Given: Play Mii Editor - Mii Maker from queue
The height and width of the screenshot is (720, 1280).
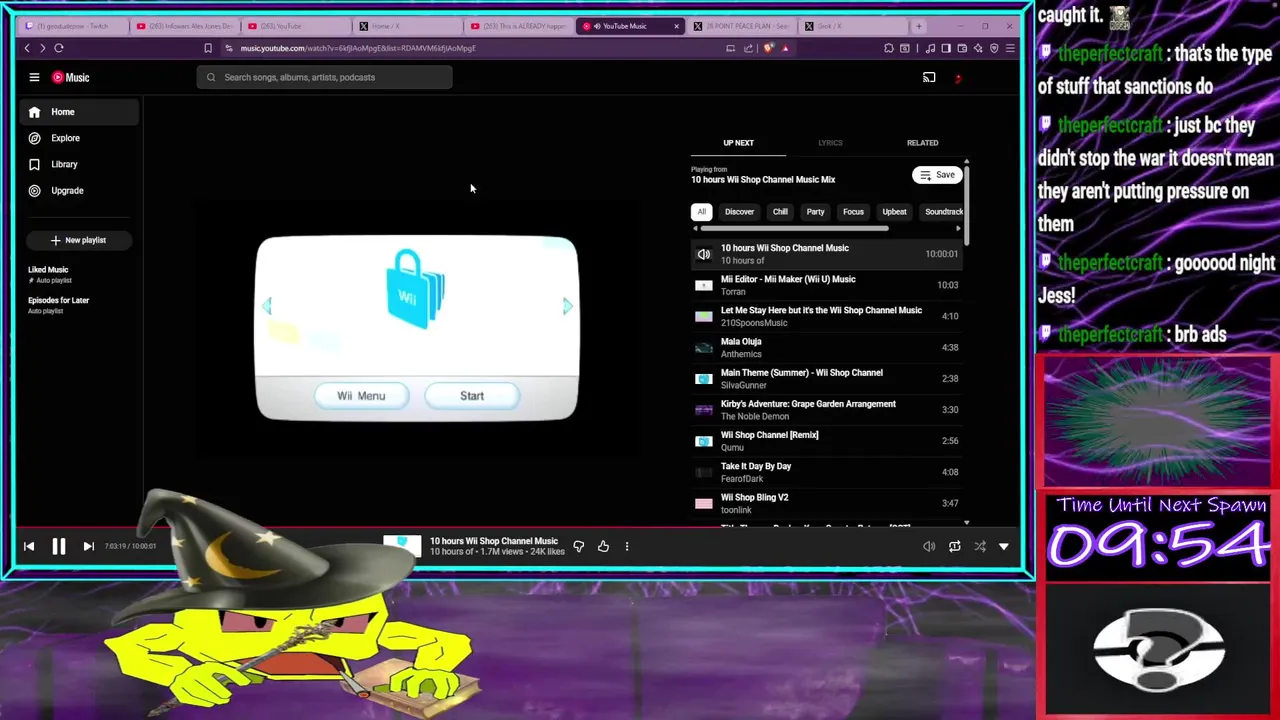Looking at the screenshot, I should pos(827,285).
